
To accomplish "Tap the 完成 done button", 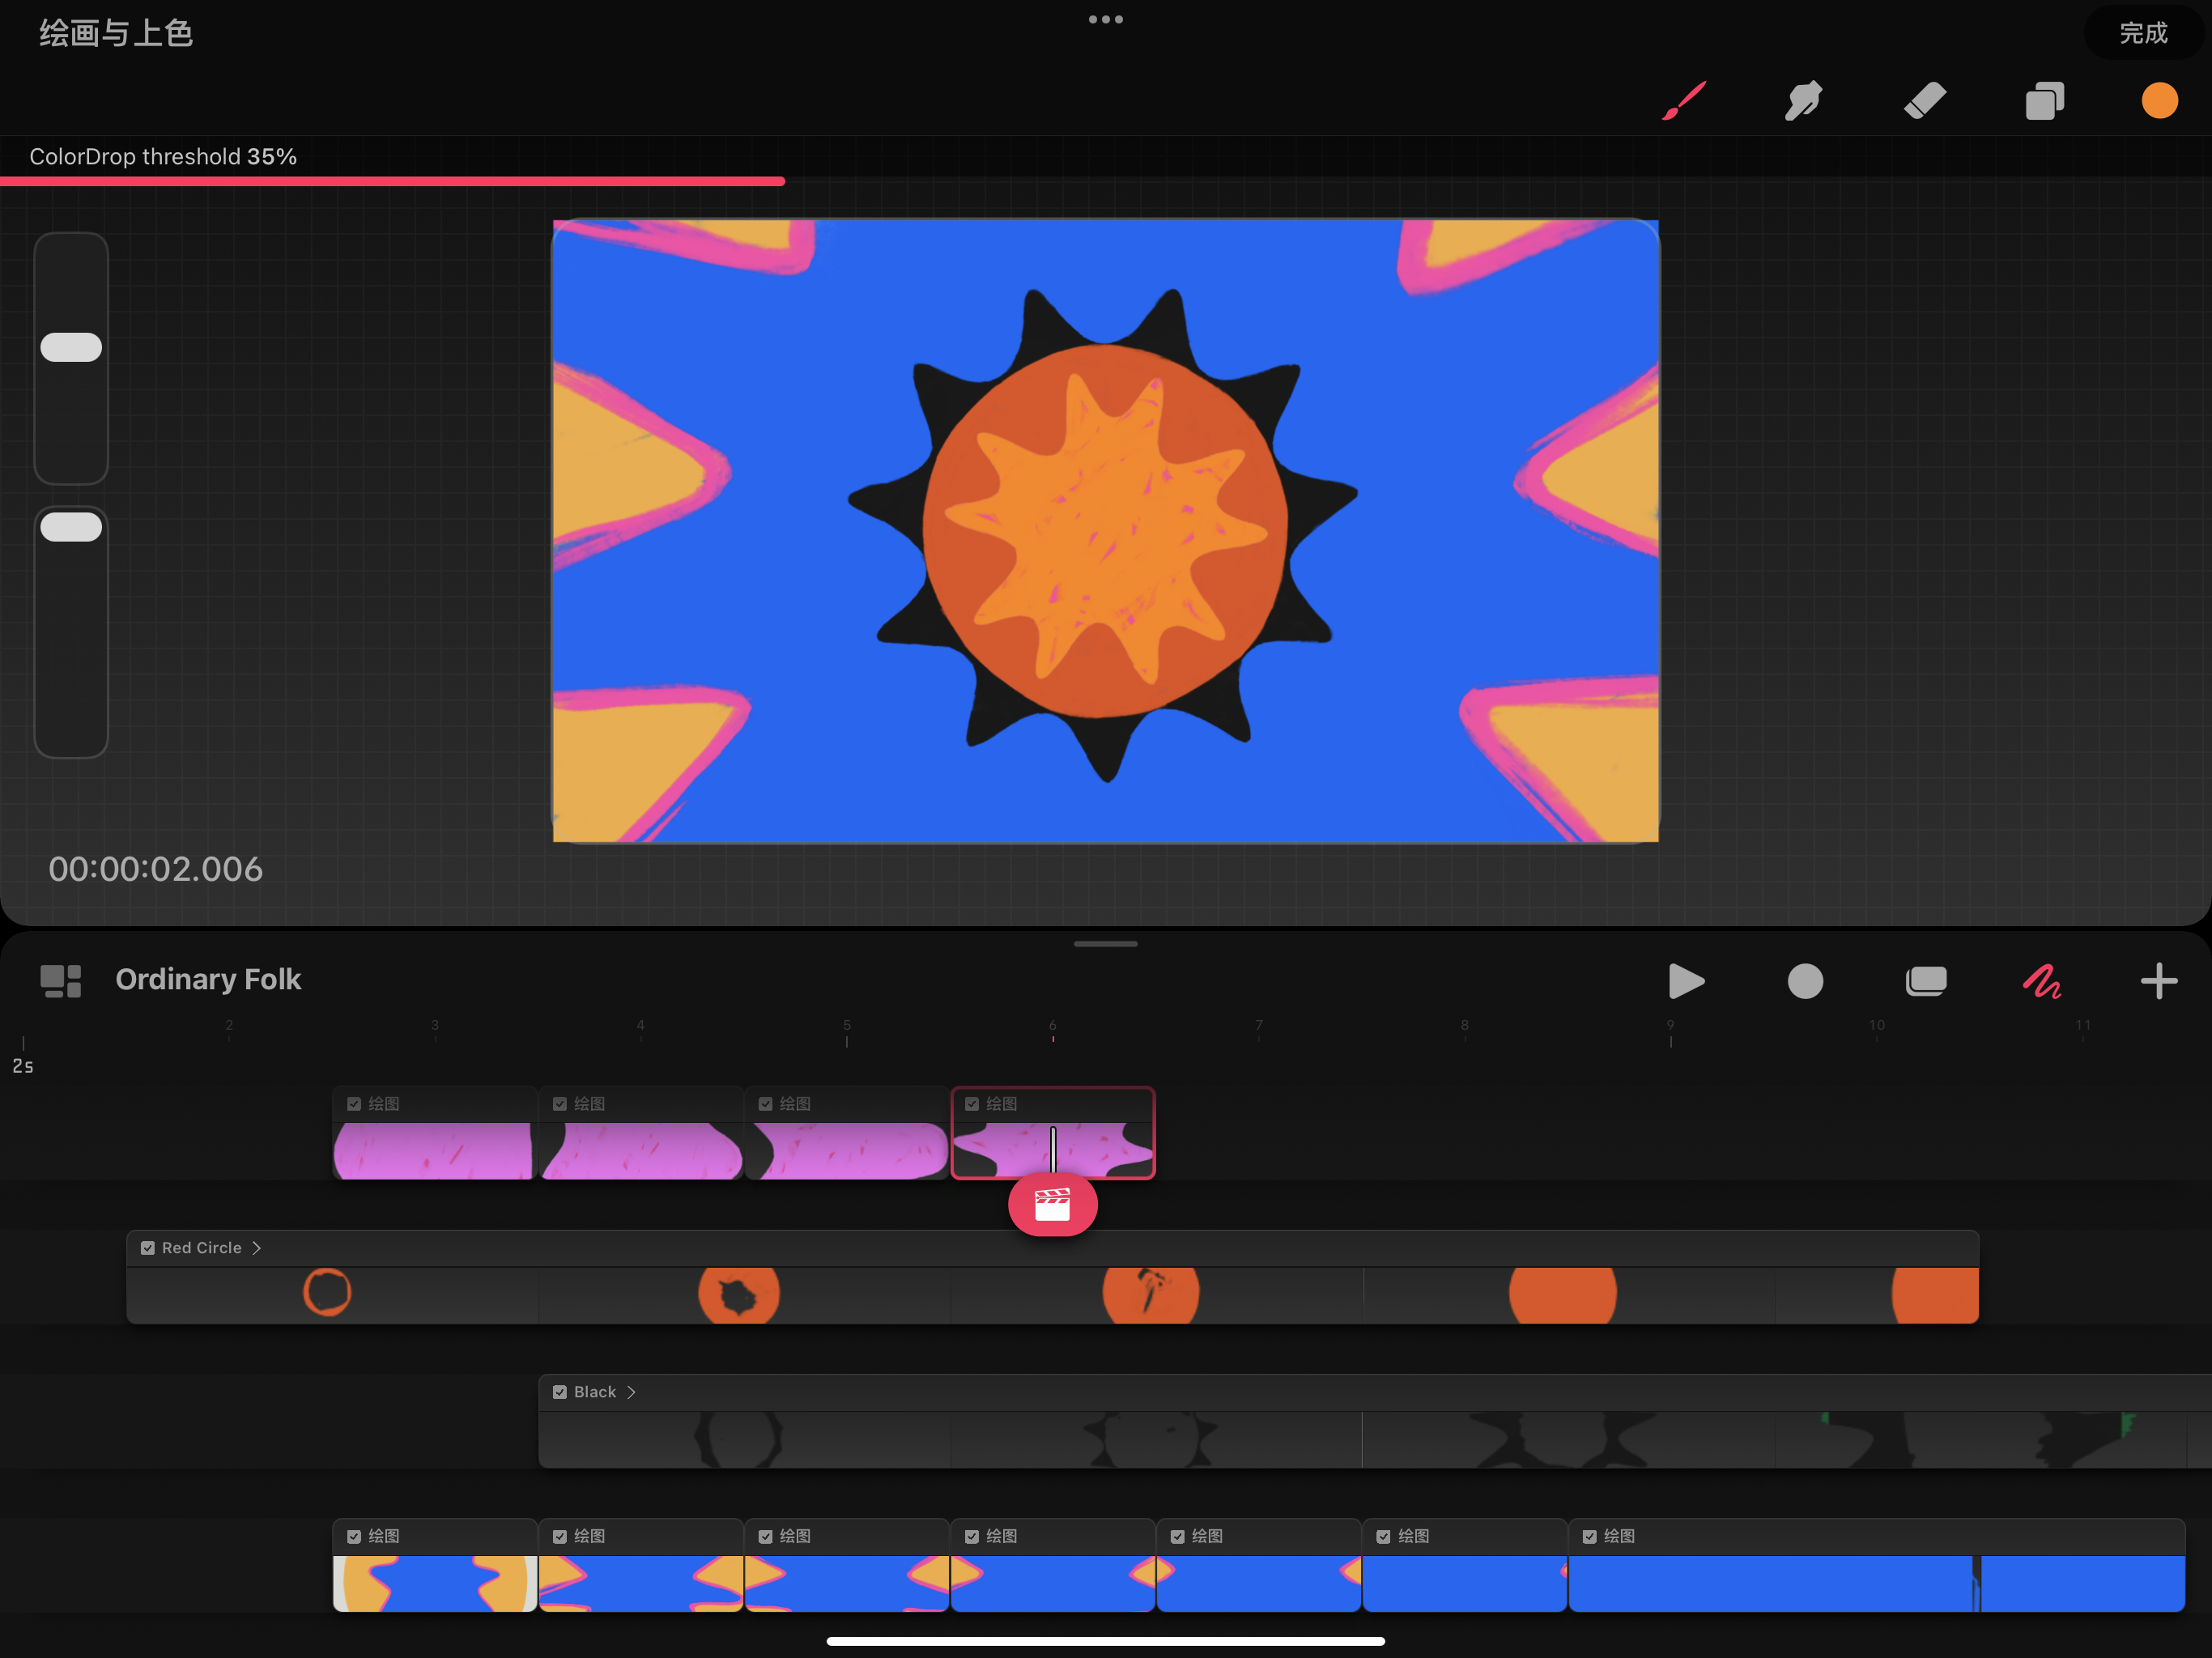I will click(2143, 33).
